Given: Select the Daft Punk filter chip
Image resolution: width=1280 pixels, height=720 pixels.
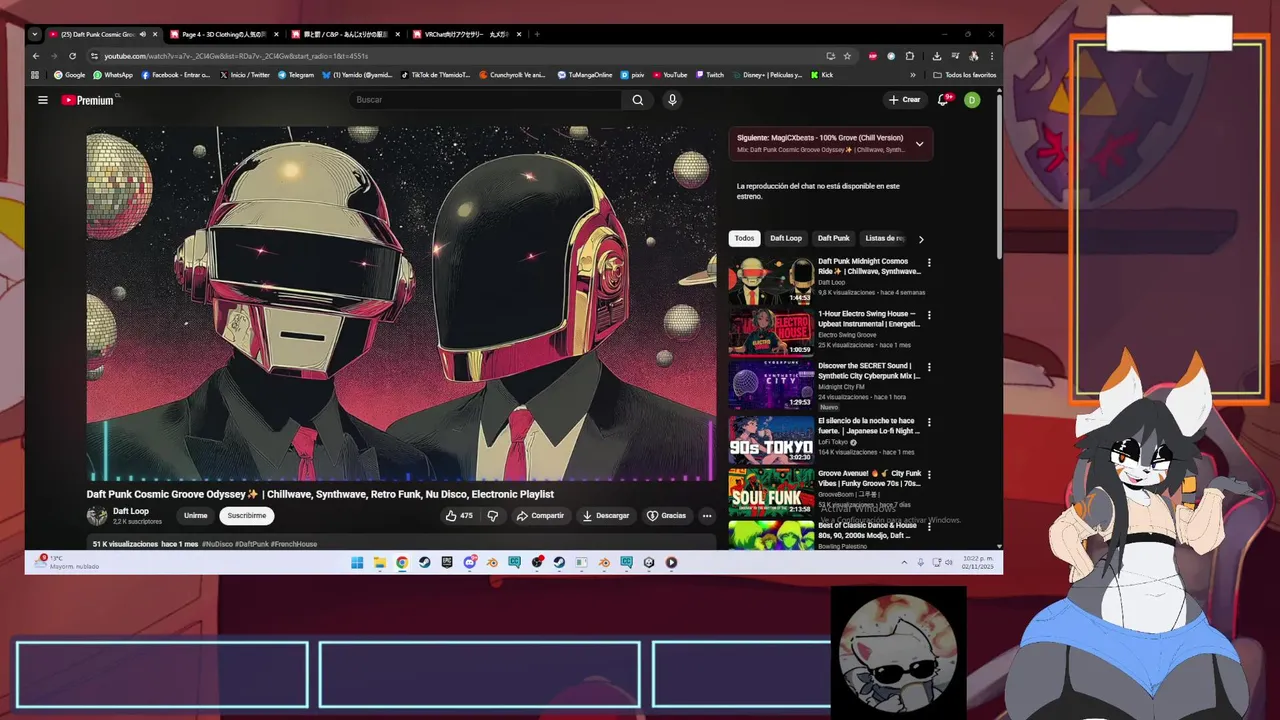Looking at the screenshot, I should [834, 239].
